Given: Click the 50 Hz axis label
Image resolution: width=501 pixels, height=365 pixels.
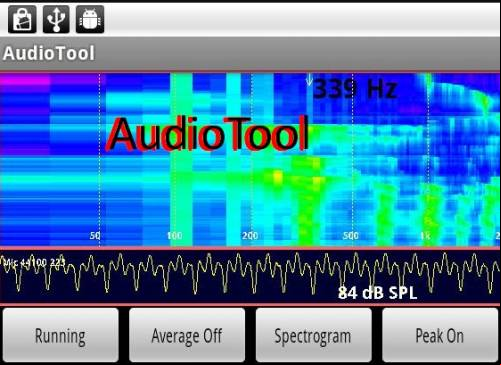Looking at the screenshot, I should (95, 236).
